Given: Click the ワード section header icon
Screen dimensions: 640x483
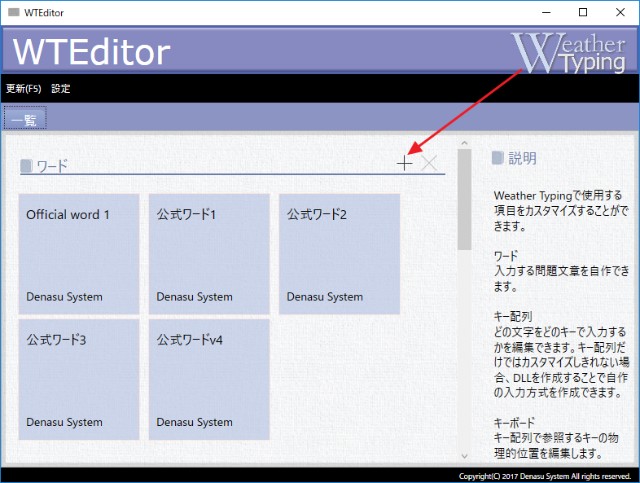Looking at the screenshot, I should (x=26, y=166).
